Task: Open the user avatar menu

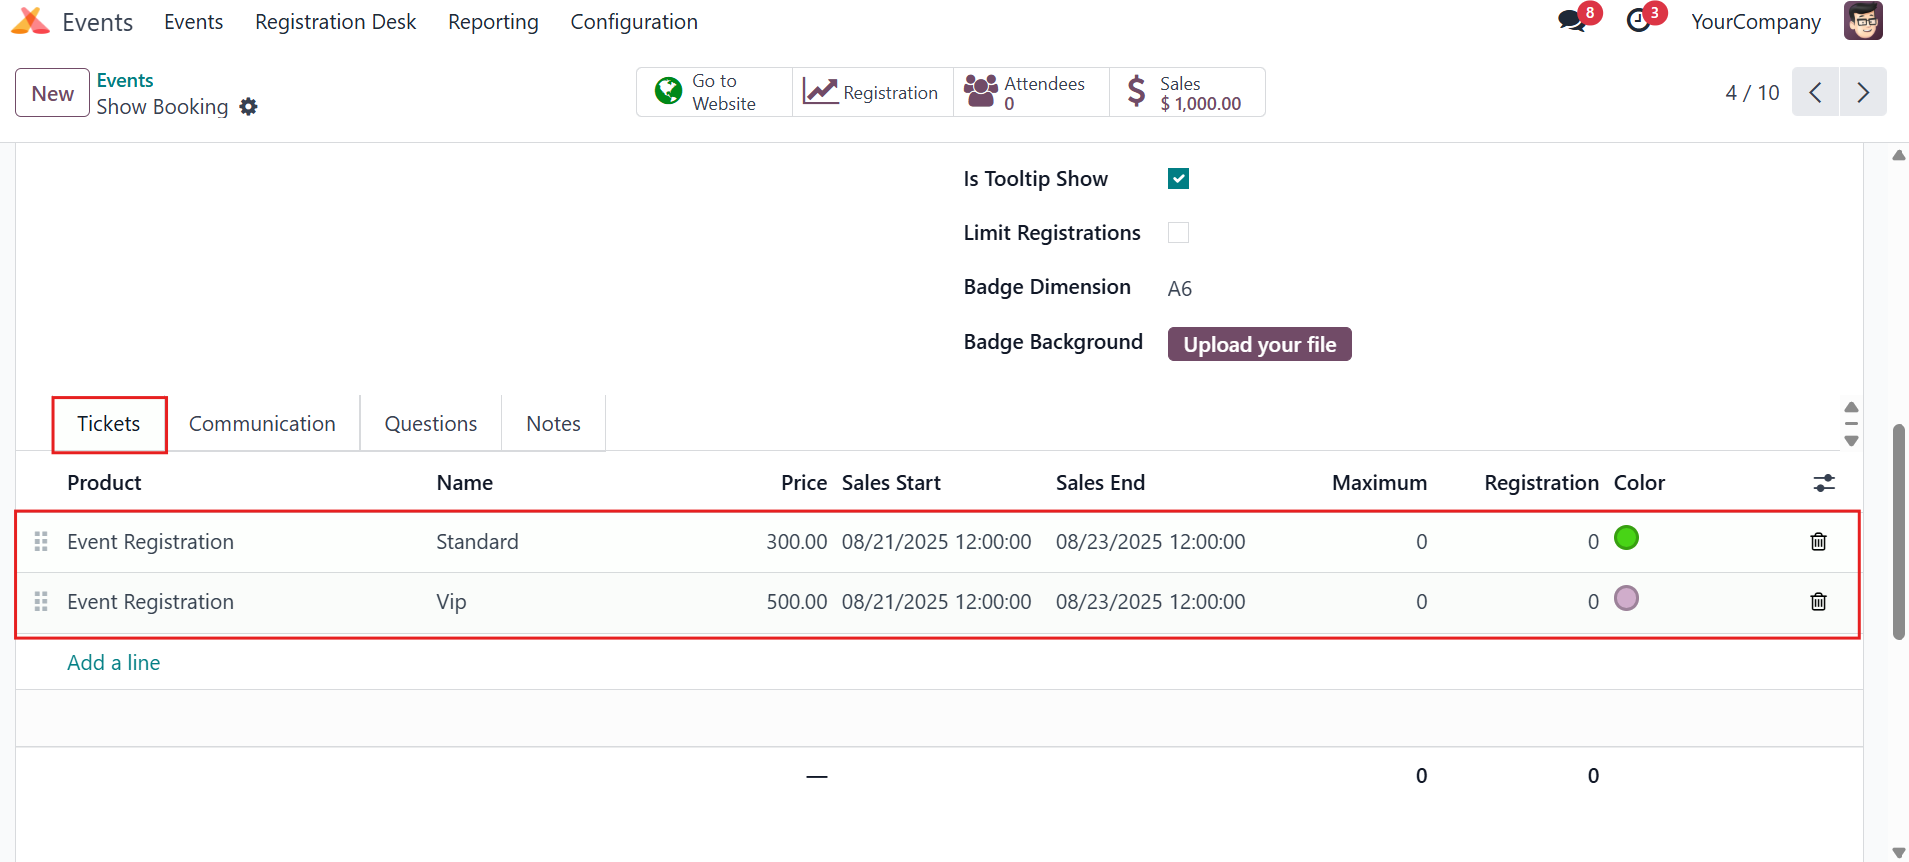Action: click(1863, 21)
